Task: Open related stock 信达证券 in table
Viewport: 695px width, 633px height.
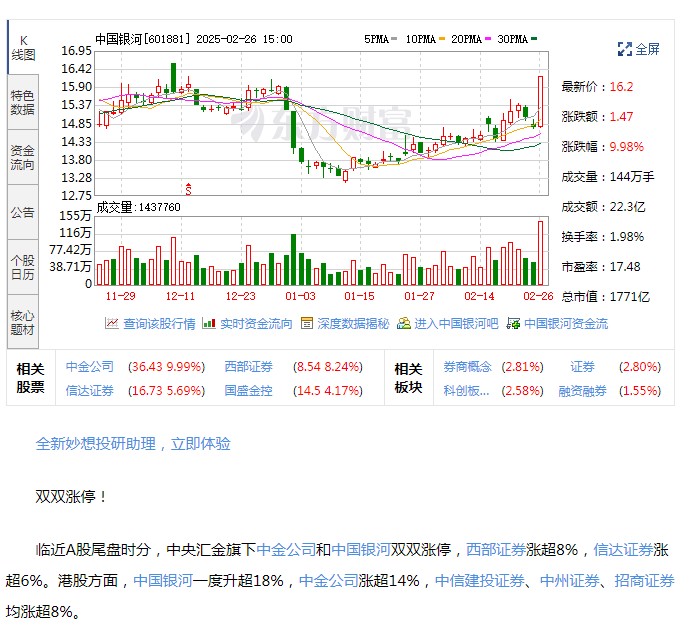Action: [90, 391]
